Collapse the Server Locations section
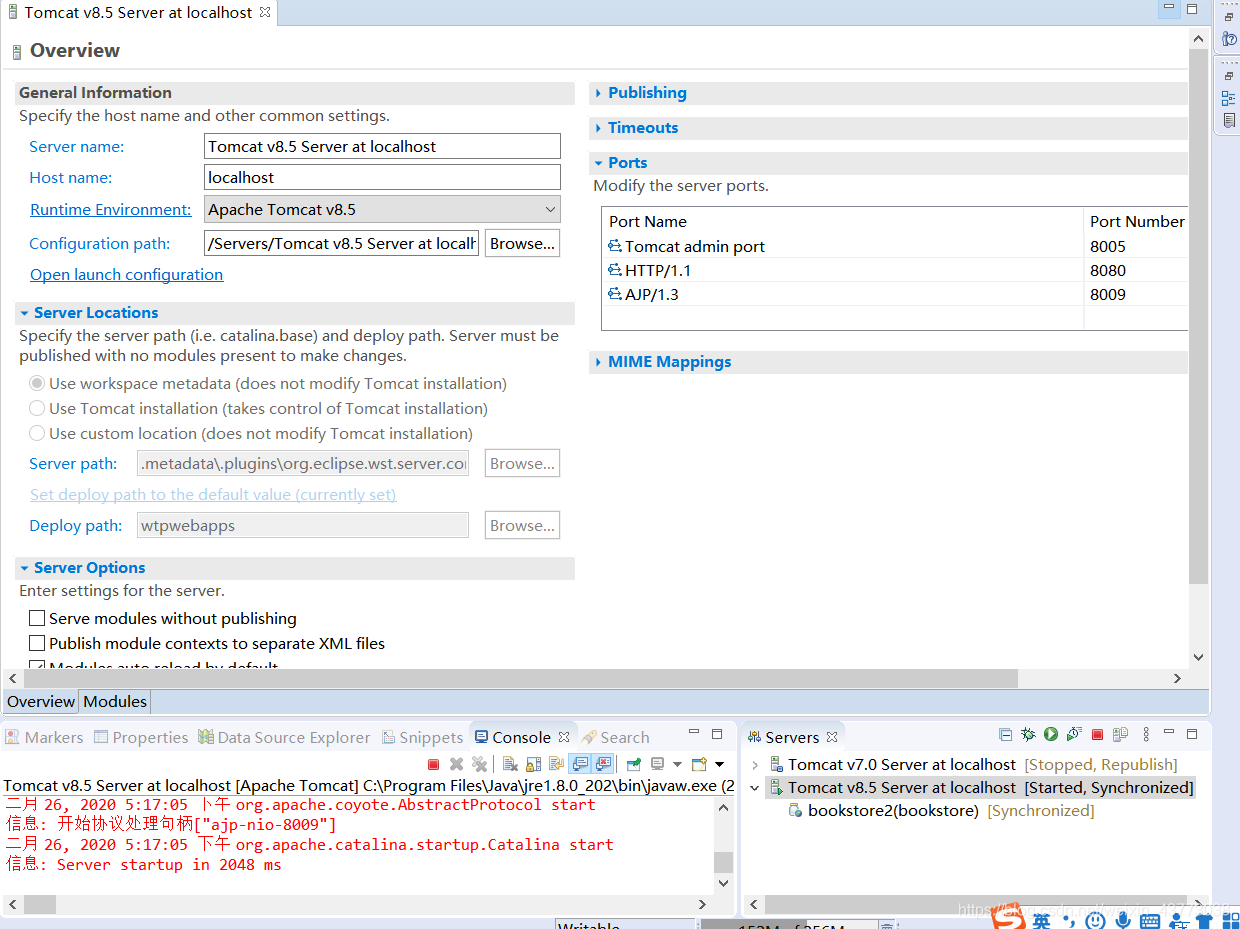 point(25,313)
